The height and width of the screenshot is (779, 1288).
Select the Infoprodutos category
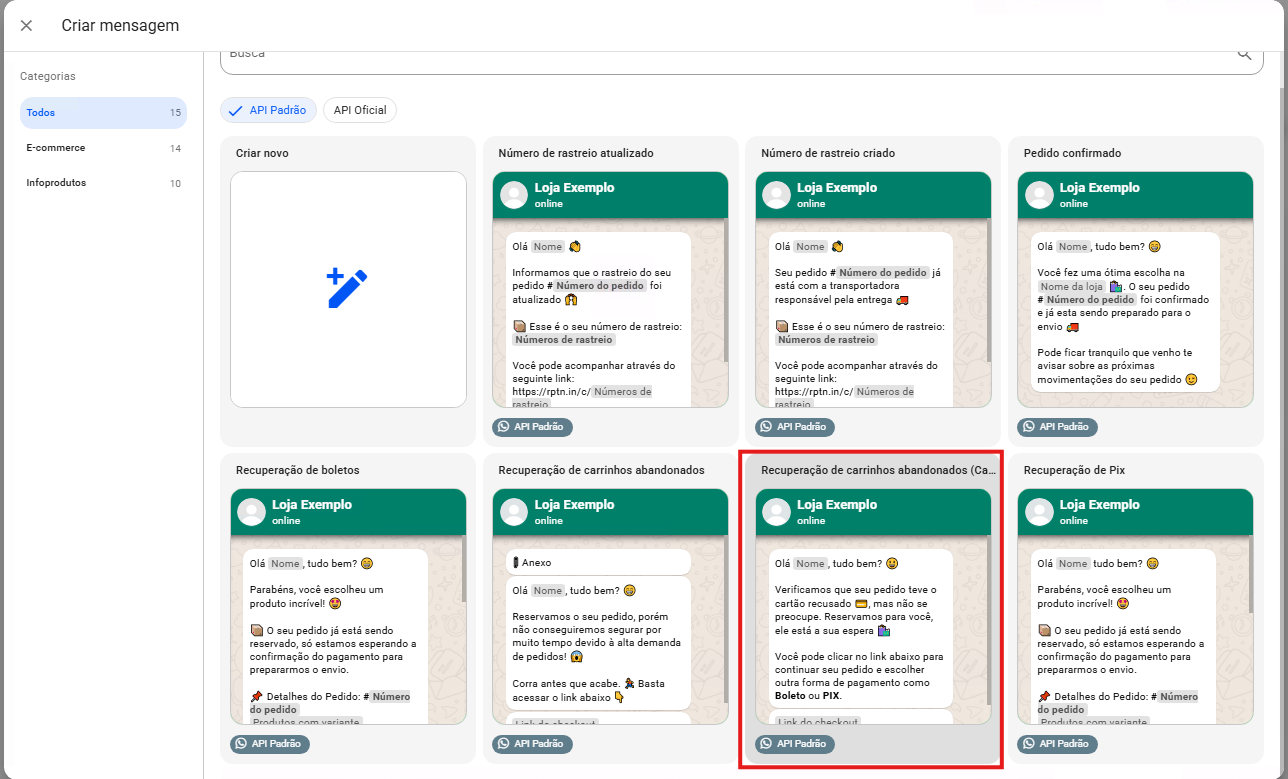[x=103, y=183]
